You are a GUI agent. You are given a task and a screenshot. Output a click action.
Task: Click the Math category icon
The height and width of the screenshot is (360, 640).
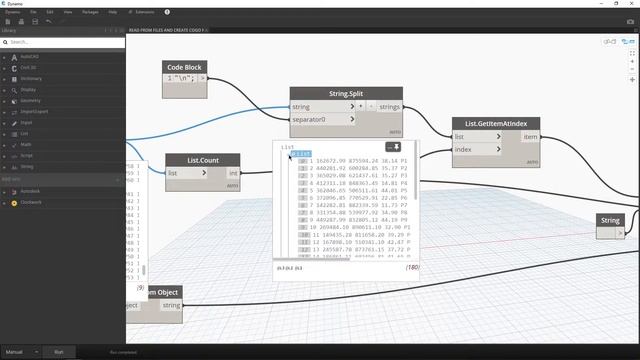tap(14, 145)
